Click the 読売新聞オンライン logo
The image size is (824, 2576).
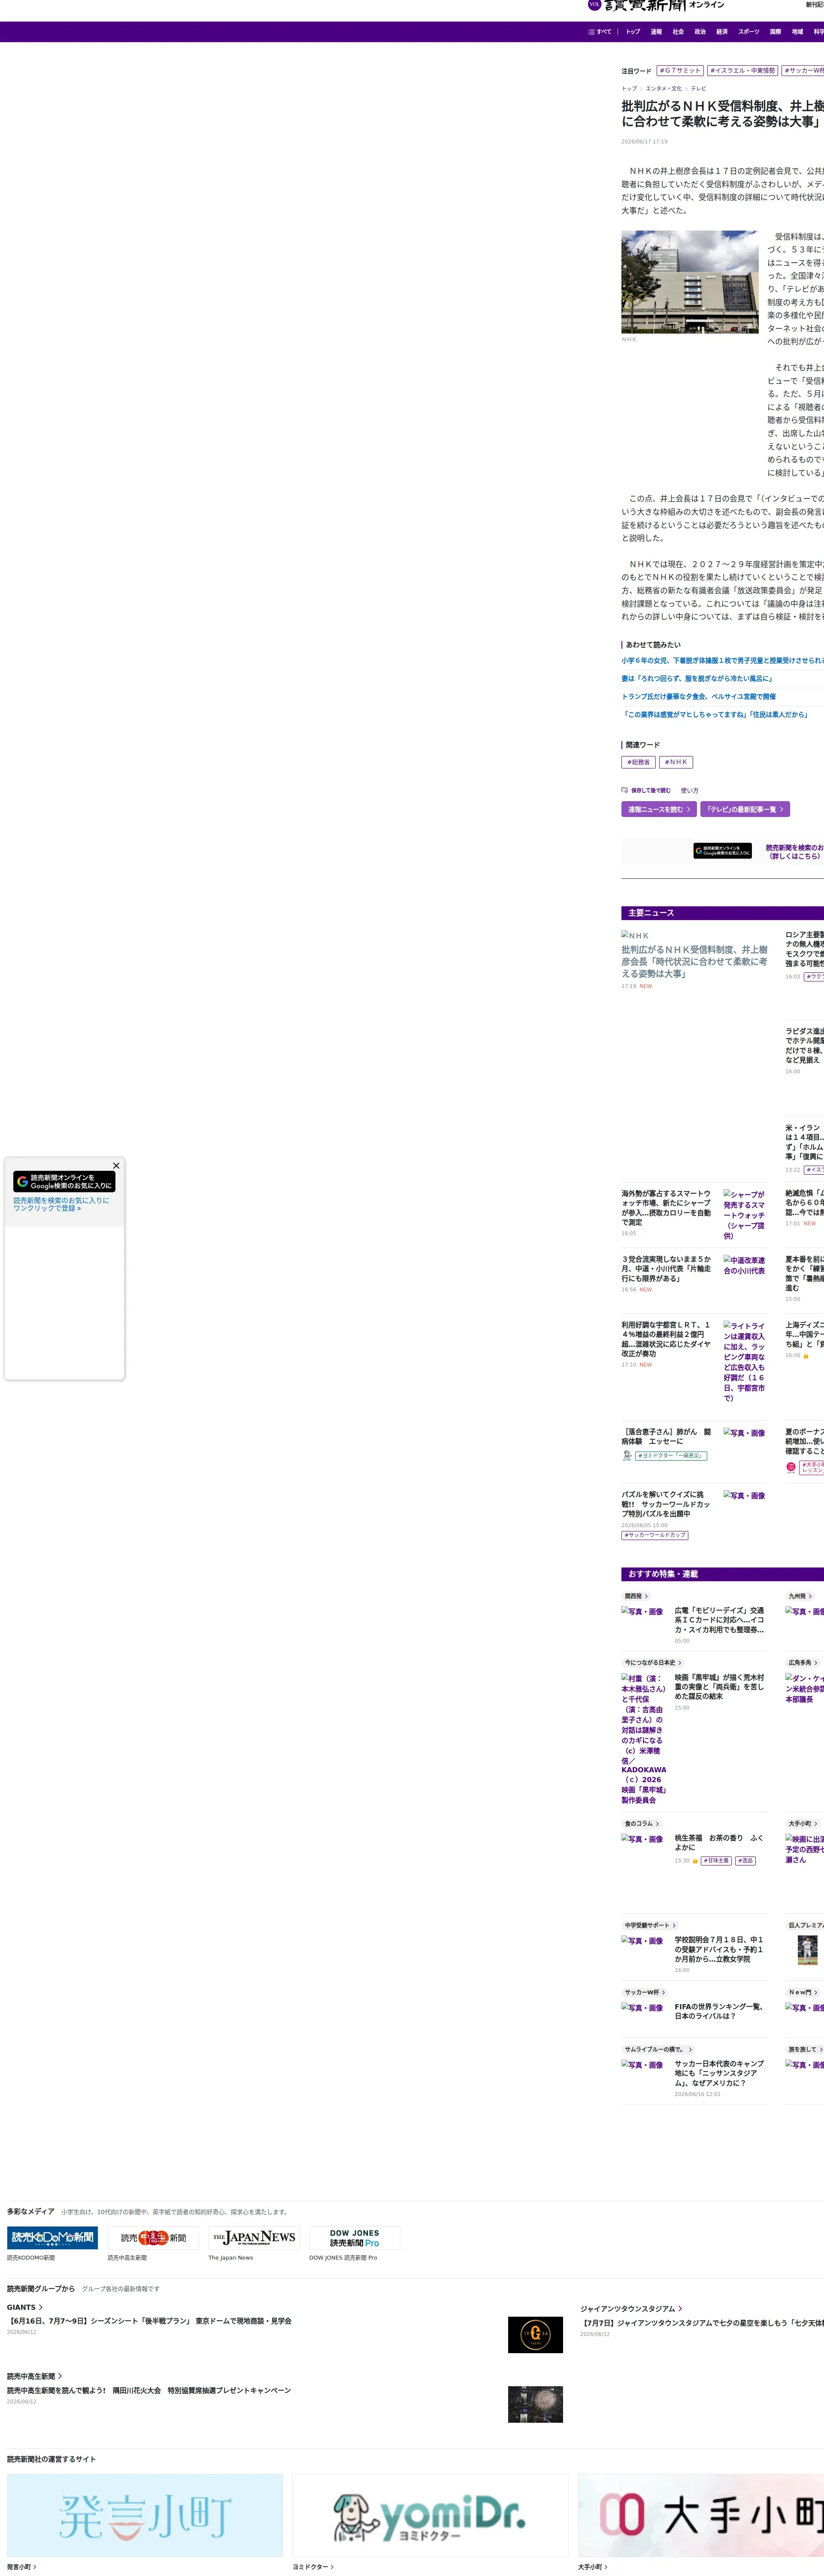[x=656, y=6]
